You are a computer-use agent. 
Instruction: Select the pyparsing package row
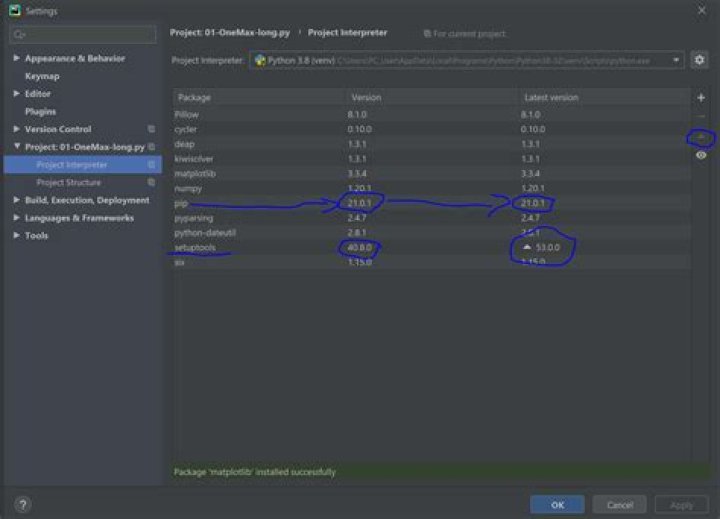pyautogui.click(x=432, y=218)
